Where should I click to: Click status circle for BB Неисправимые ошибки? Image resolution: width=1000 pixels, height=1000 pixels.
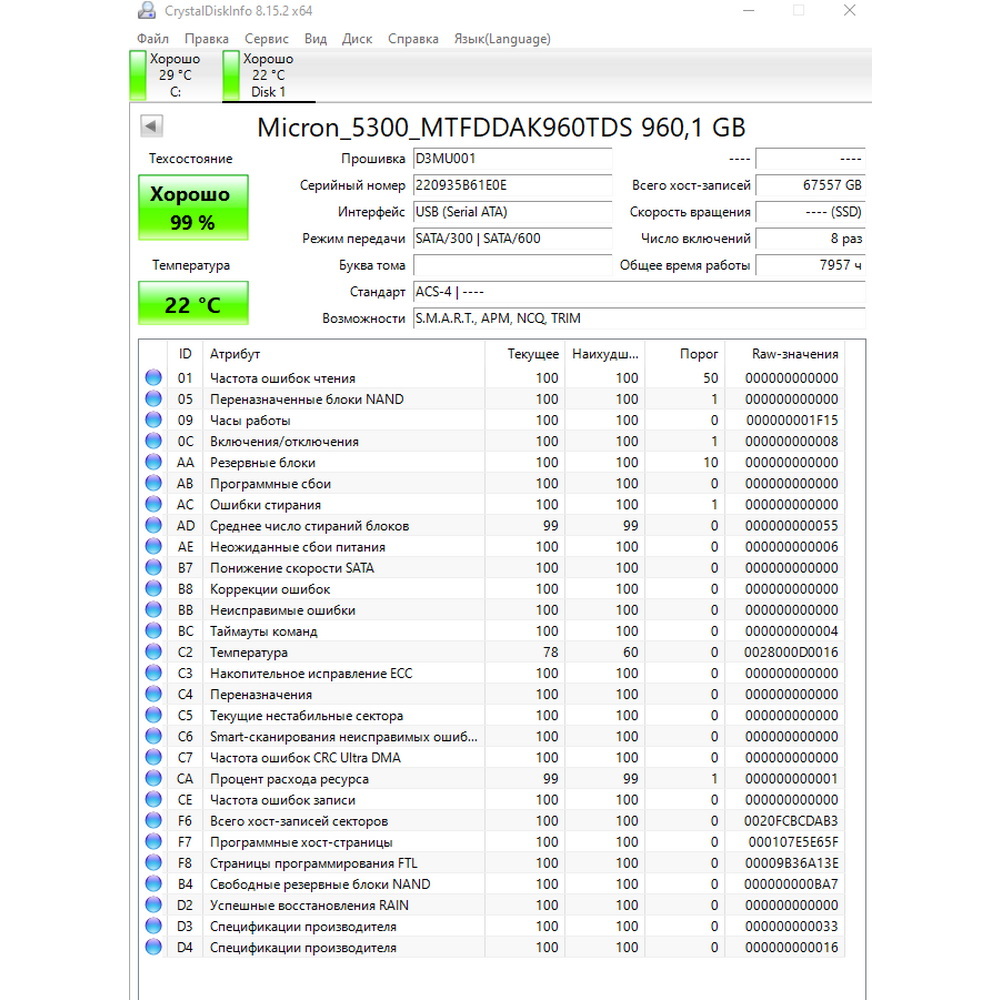(154, 610)
